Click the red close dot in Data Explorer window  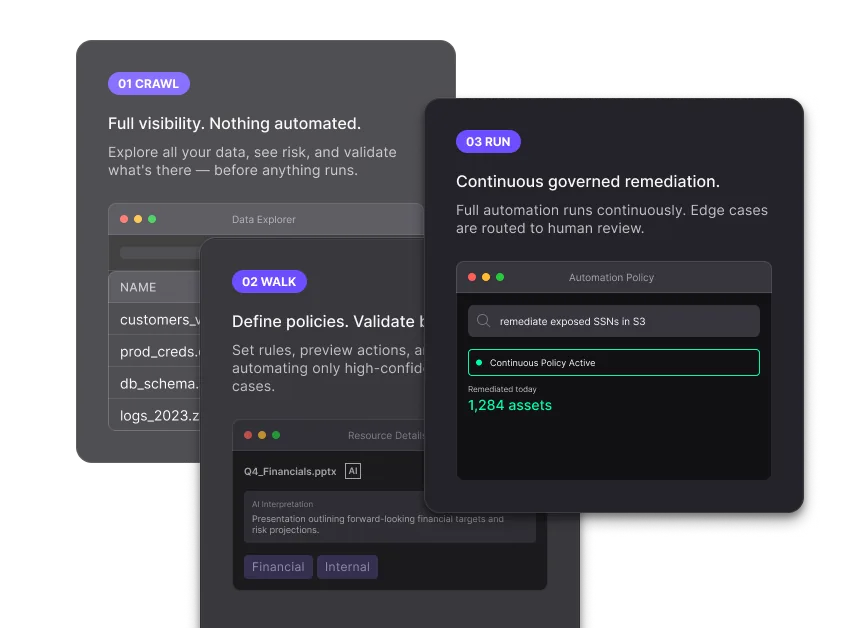coord(124,219)
